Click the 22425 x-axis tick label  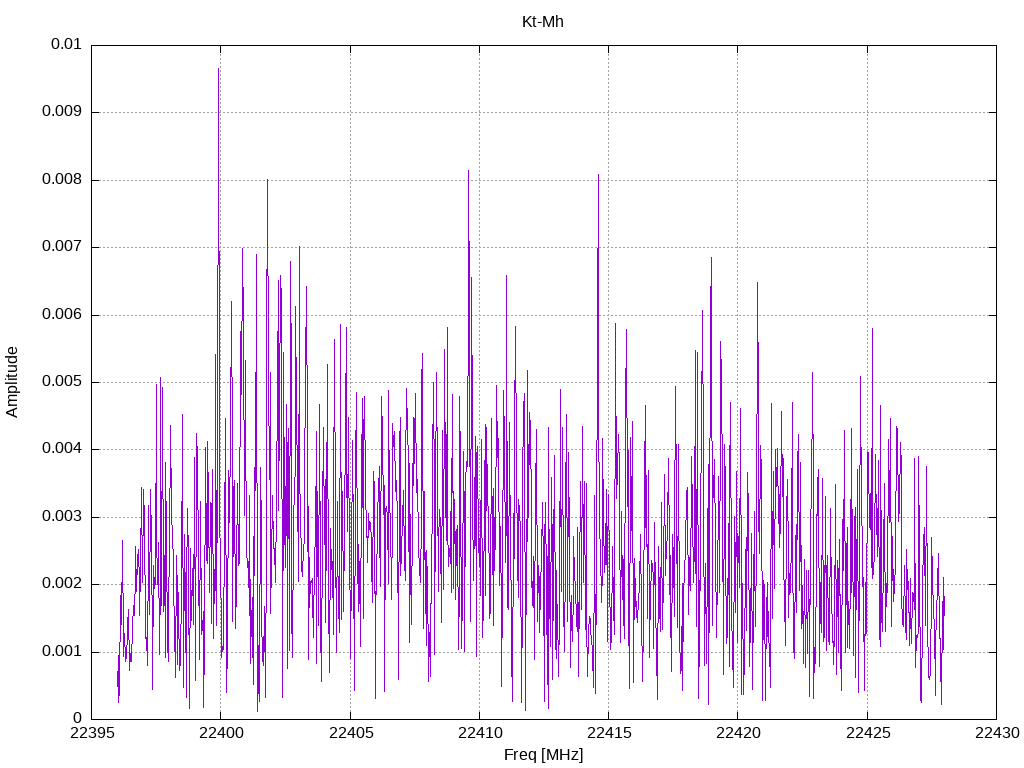[x=867, y=733]
